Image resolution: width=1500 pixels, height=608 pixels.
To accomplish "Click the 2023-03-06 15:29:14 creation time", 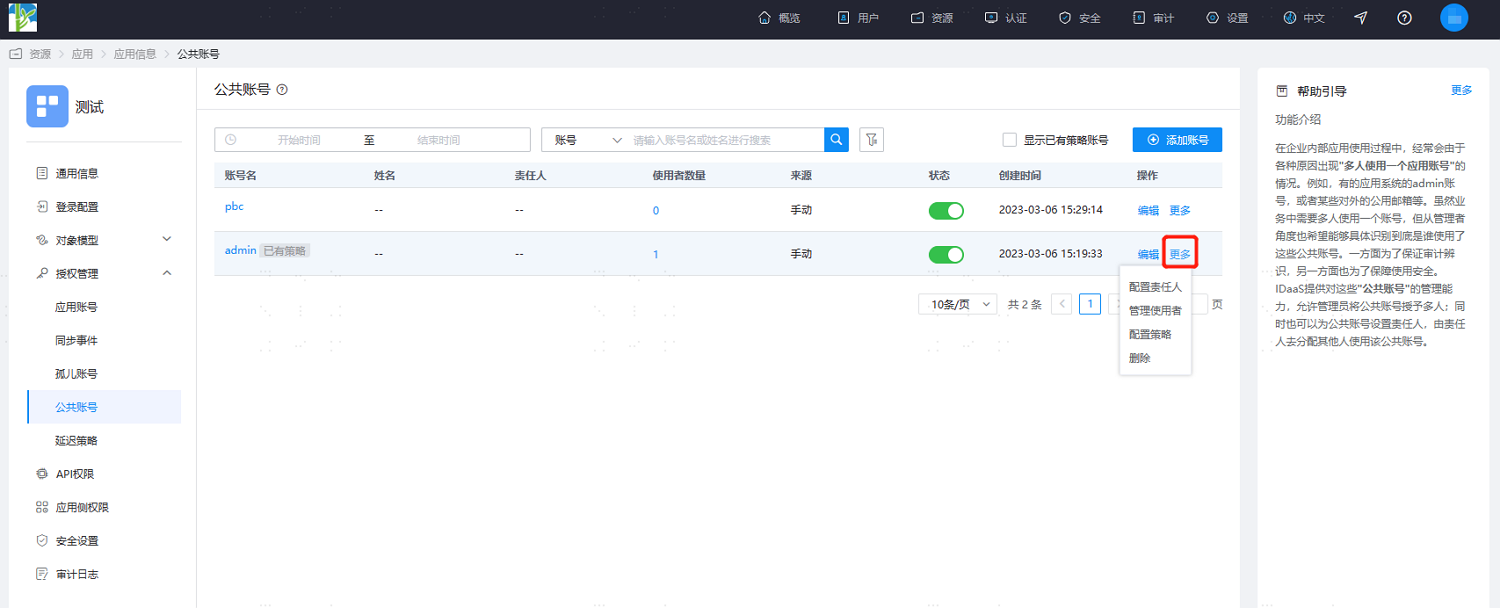I will point(1051,211).
